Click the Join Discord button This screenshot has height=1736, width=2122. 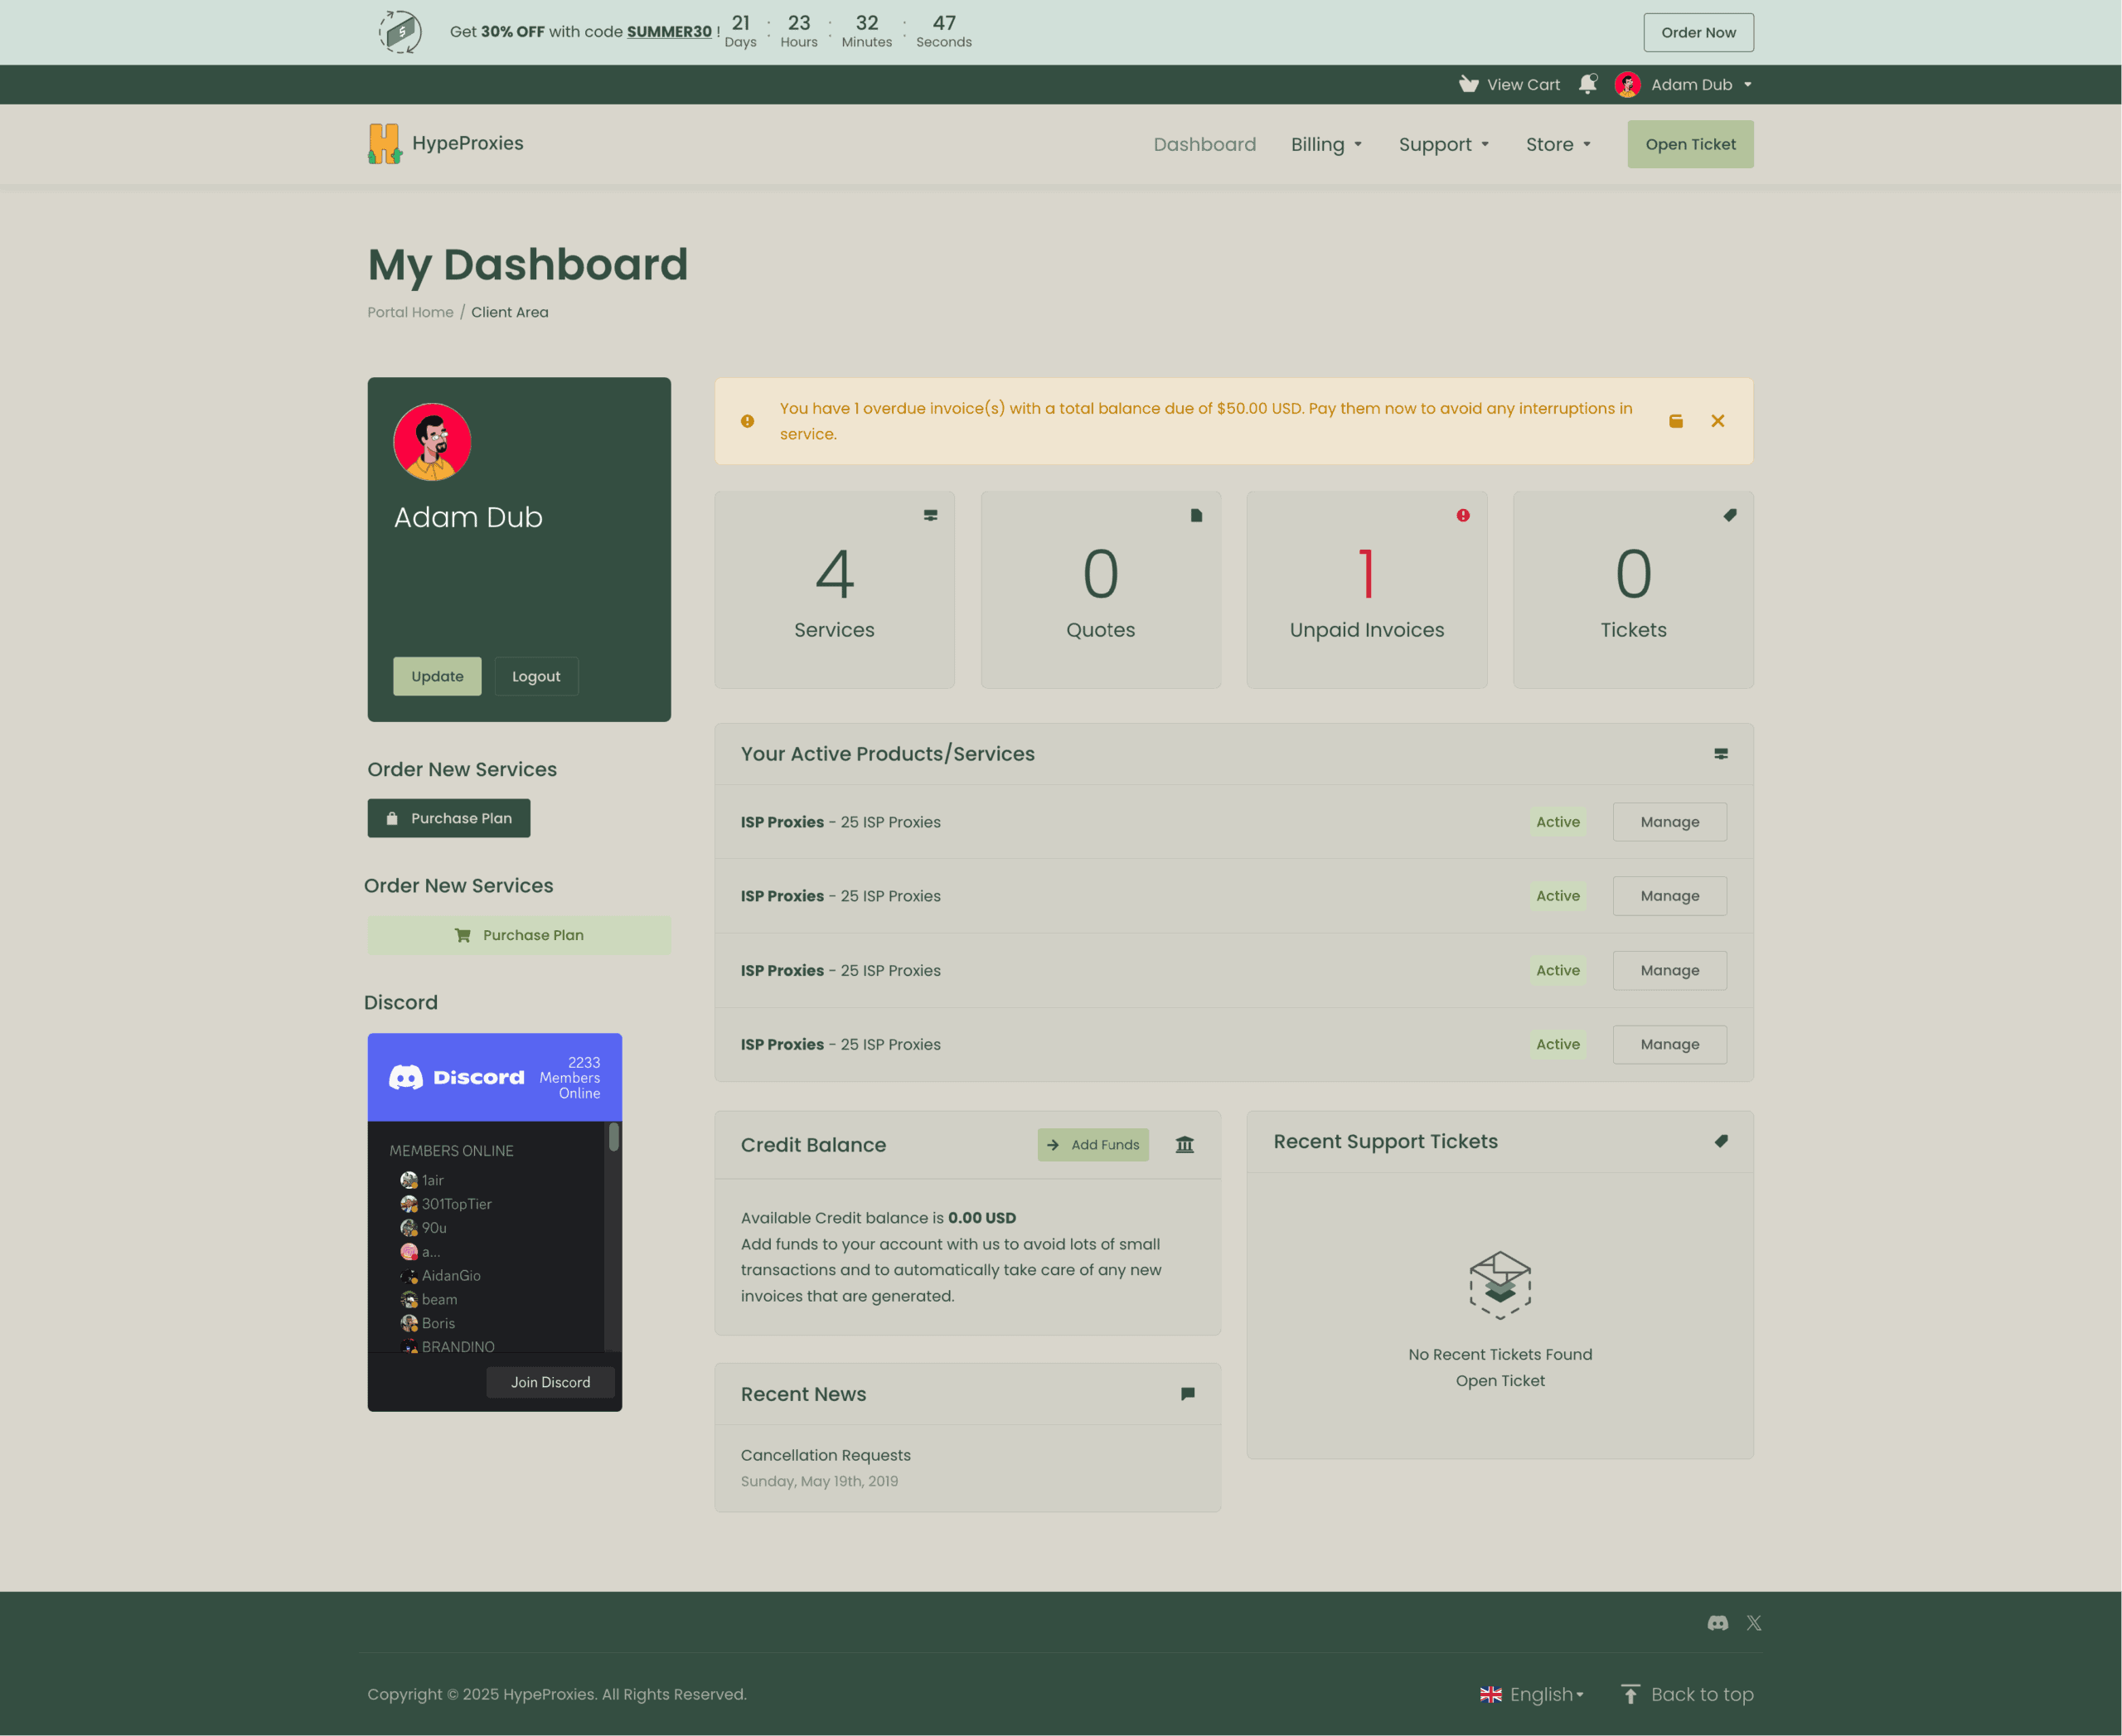[x=550, y=1382]
